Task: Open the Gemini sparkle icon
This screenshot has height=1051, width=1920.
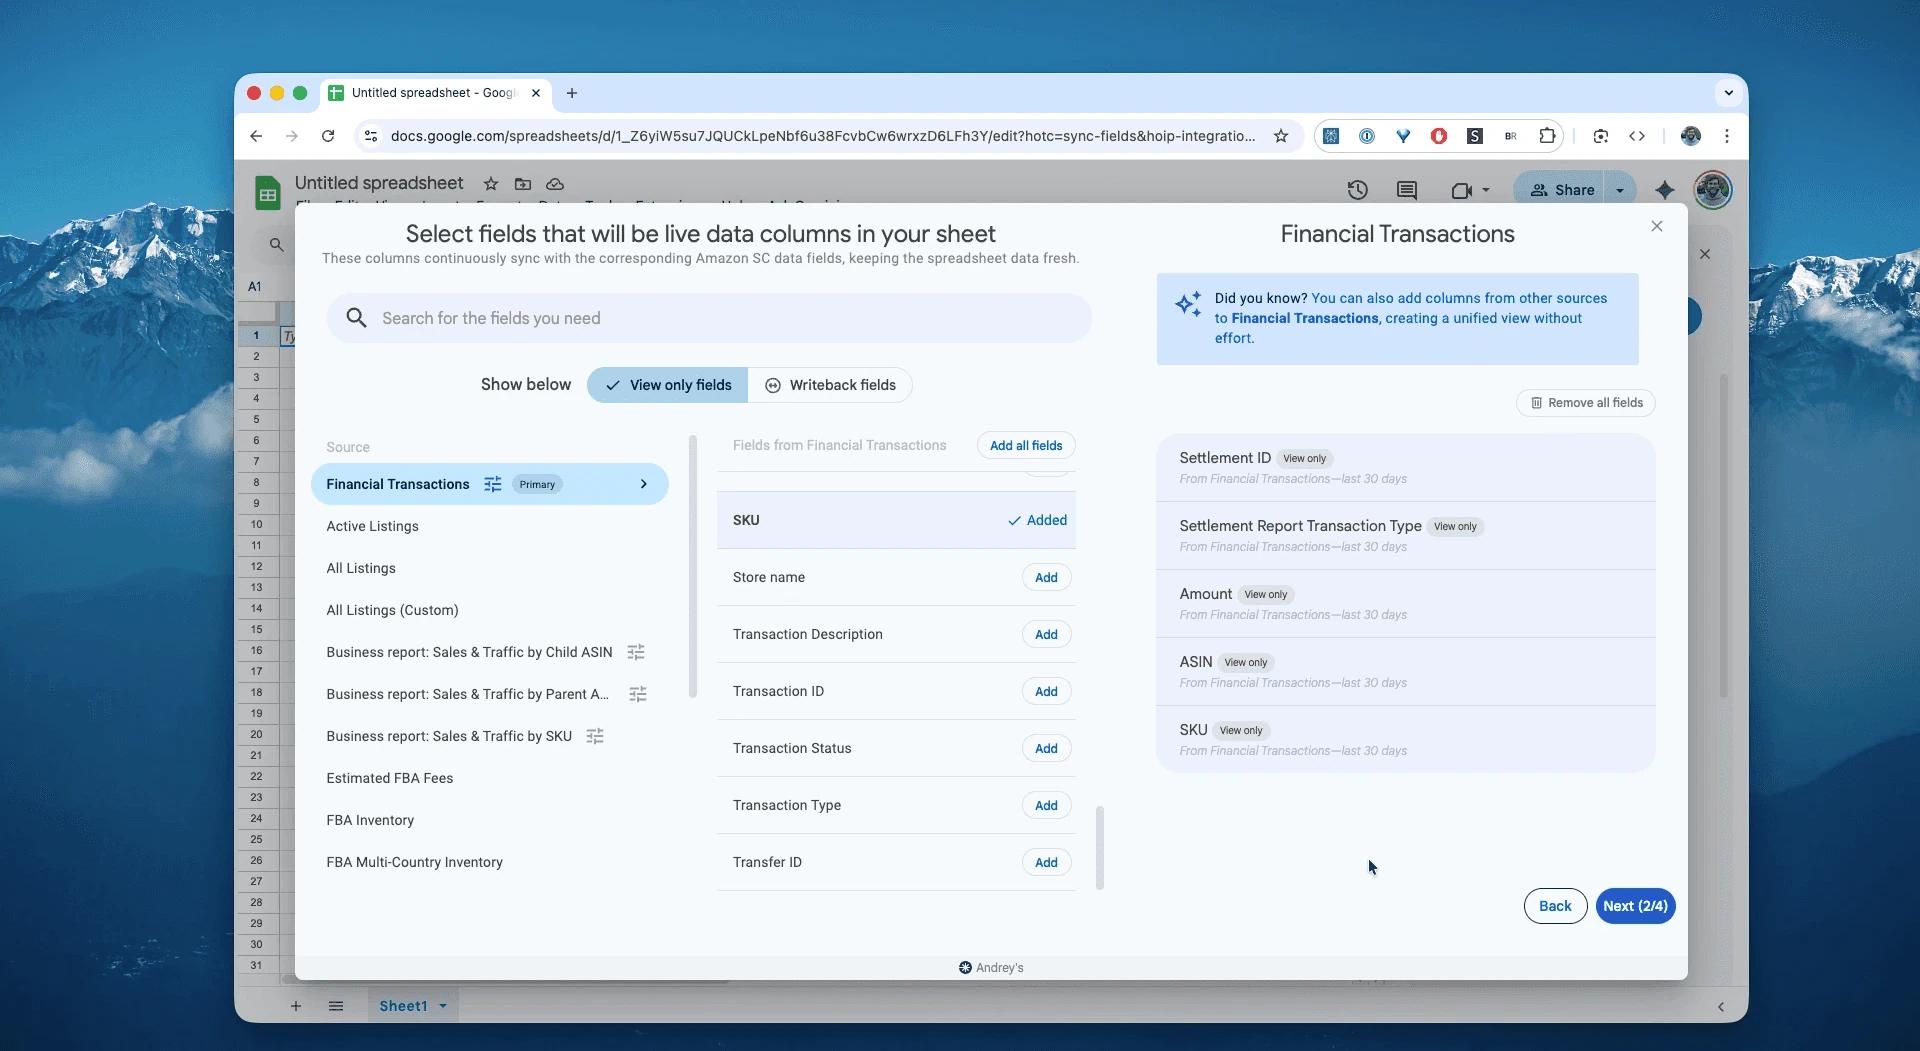Action: [x=1665, y=190]
